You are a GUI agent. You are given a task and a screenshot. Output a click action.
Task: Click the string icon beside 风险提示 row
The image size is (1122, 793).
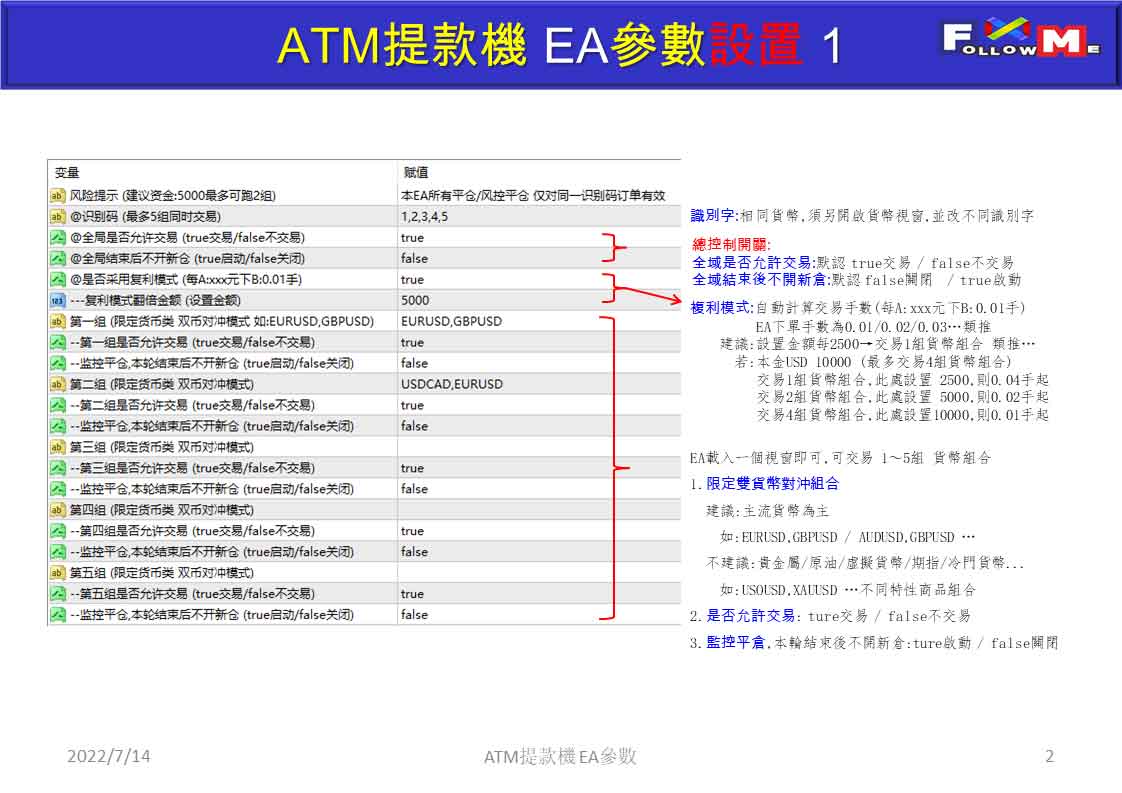click(57, 195)
